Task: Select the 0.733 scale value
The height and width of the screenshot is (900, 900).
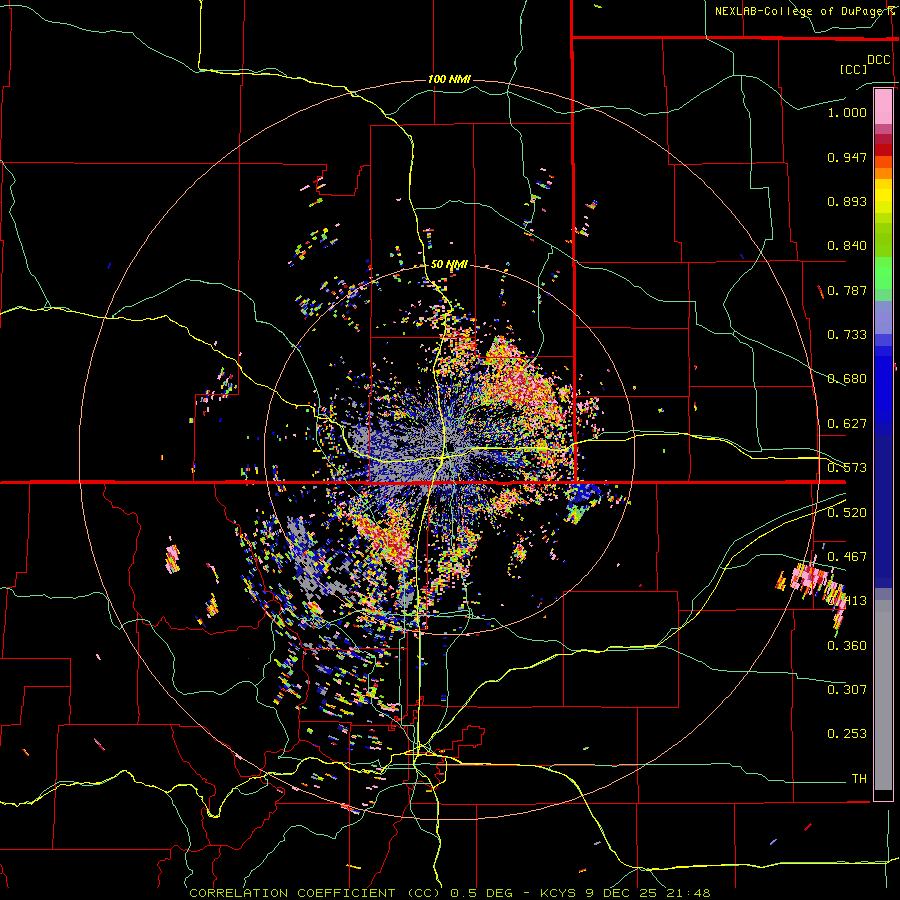Action: [847, 335]
